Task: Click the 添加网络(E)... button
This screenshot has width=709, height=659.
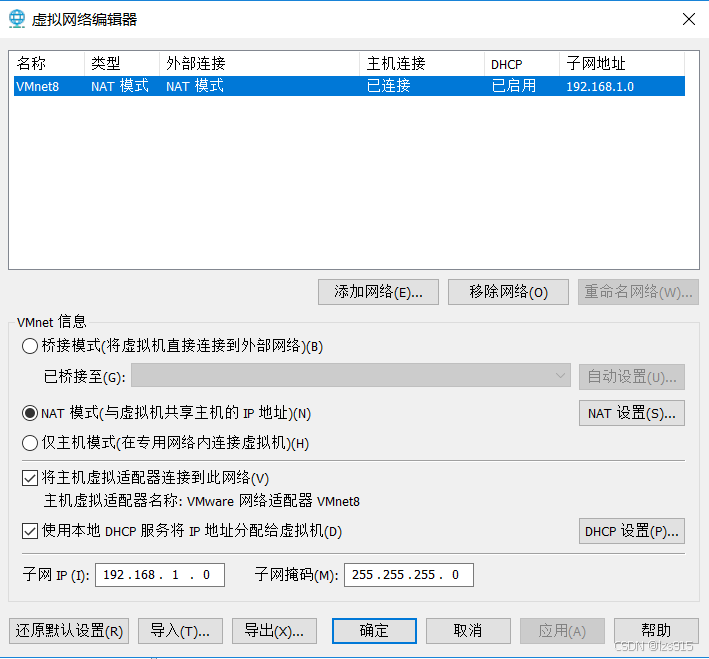Action: pos(378,292)
